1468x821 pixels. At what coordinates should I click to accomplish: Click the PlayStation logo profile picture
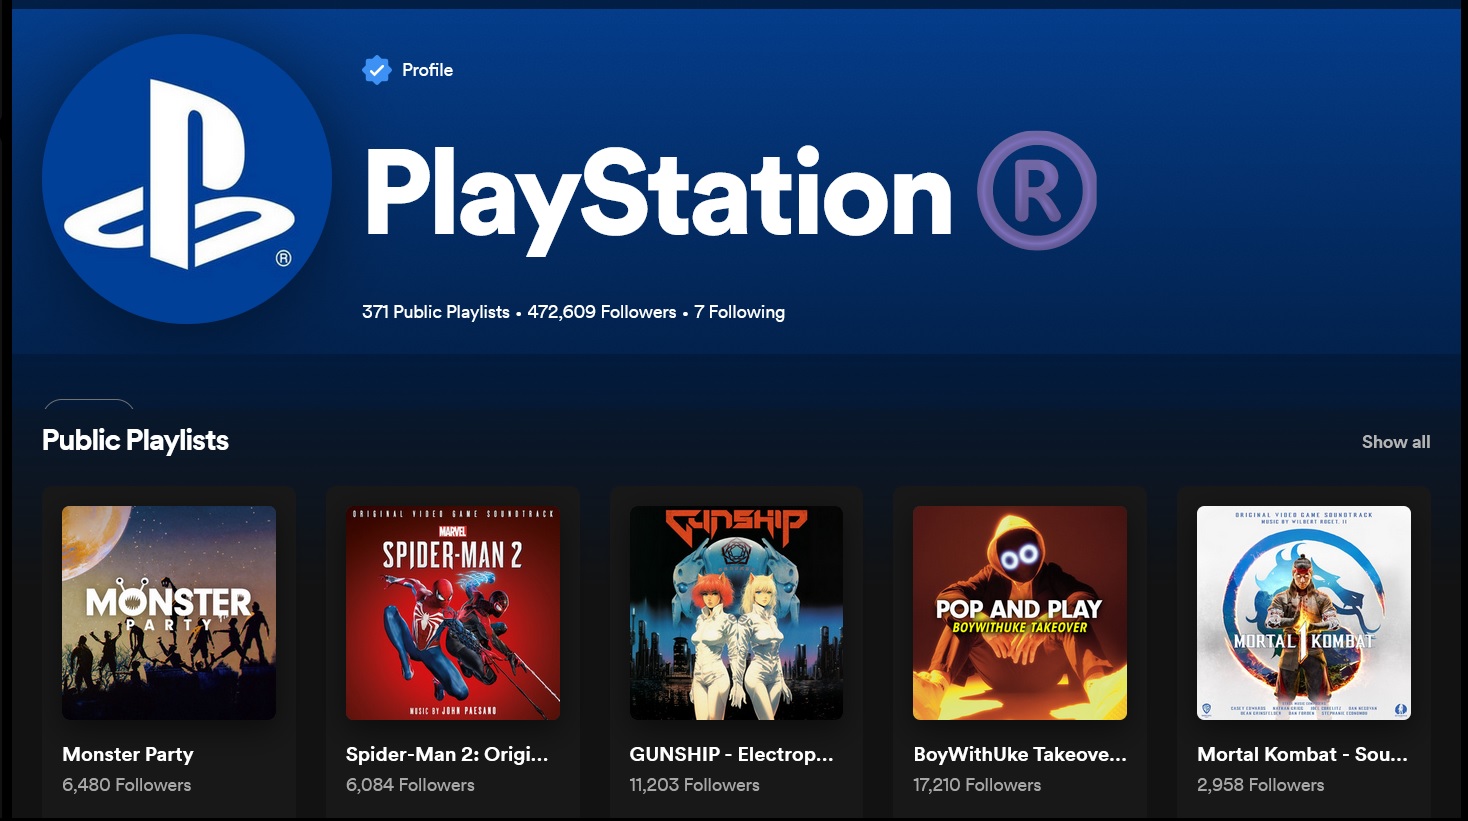187,179
